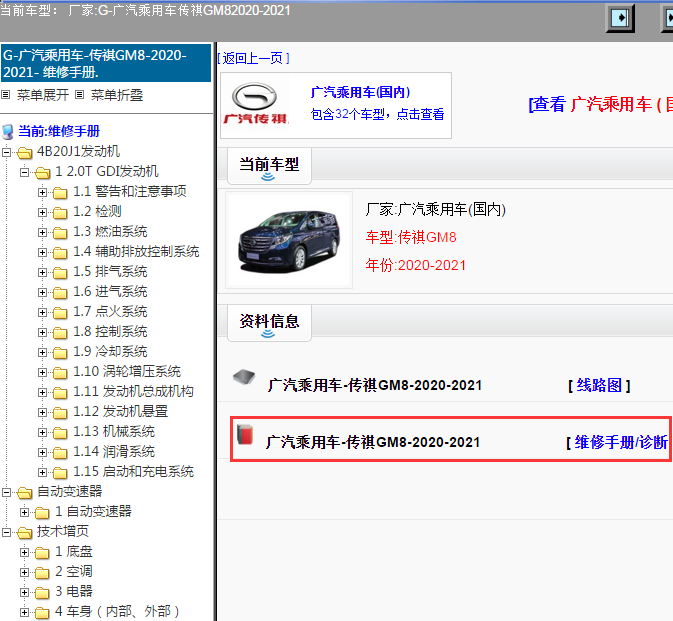This screenshot has height=621, width=673.
Task: Click the folder icon of 1 2.0T GDI发动机
Action: pos(42,173)
